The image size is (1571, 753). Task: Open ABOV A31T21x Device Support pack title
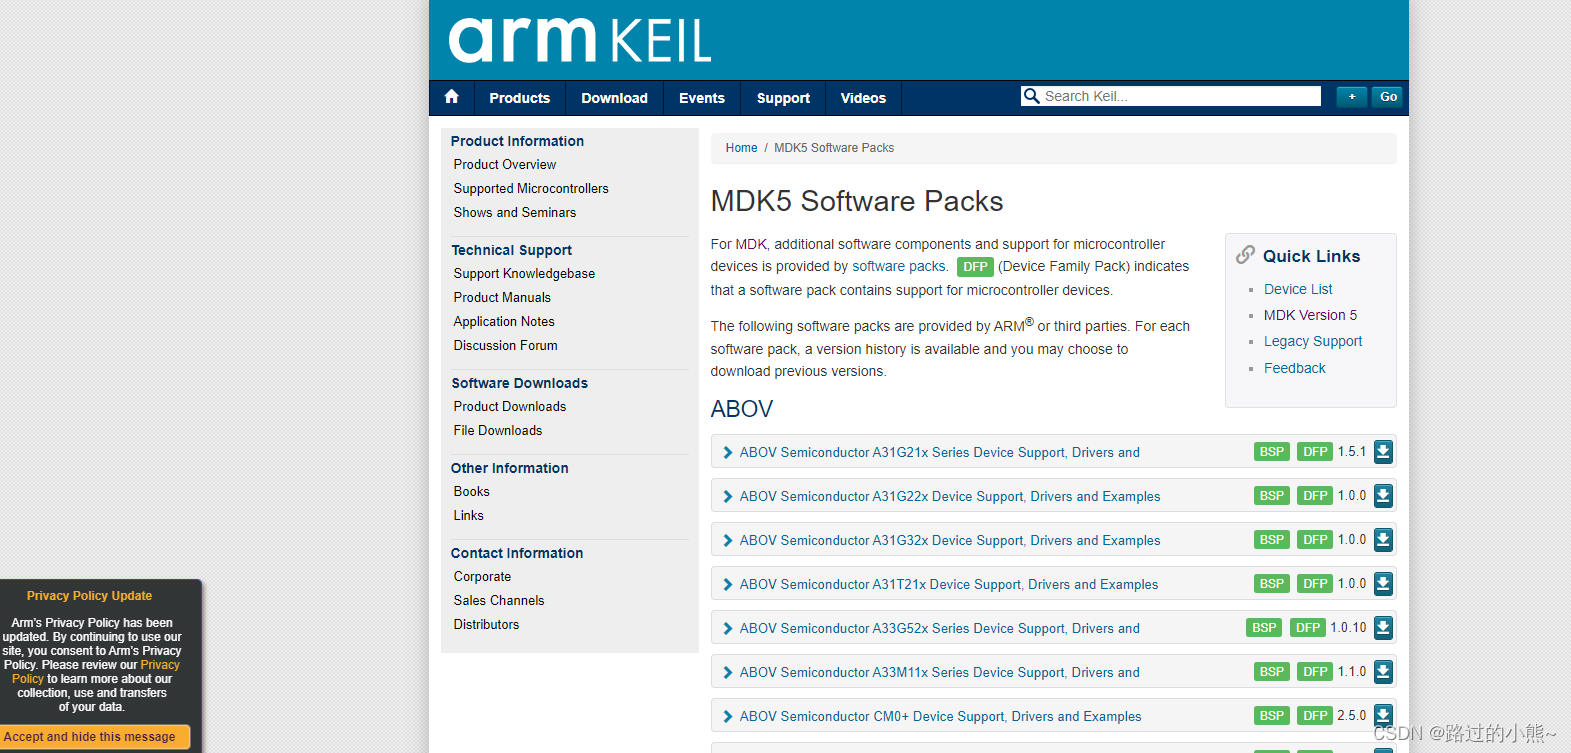tap(948, 585)
